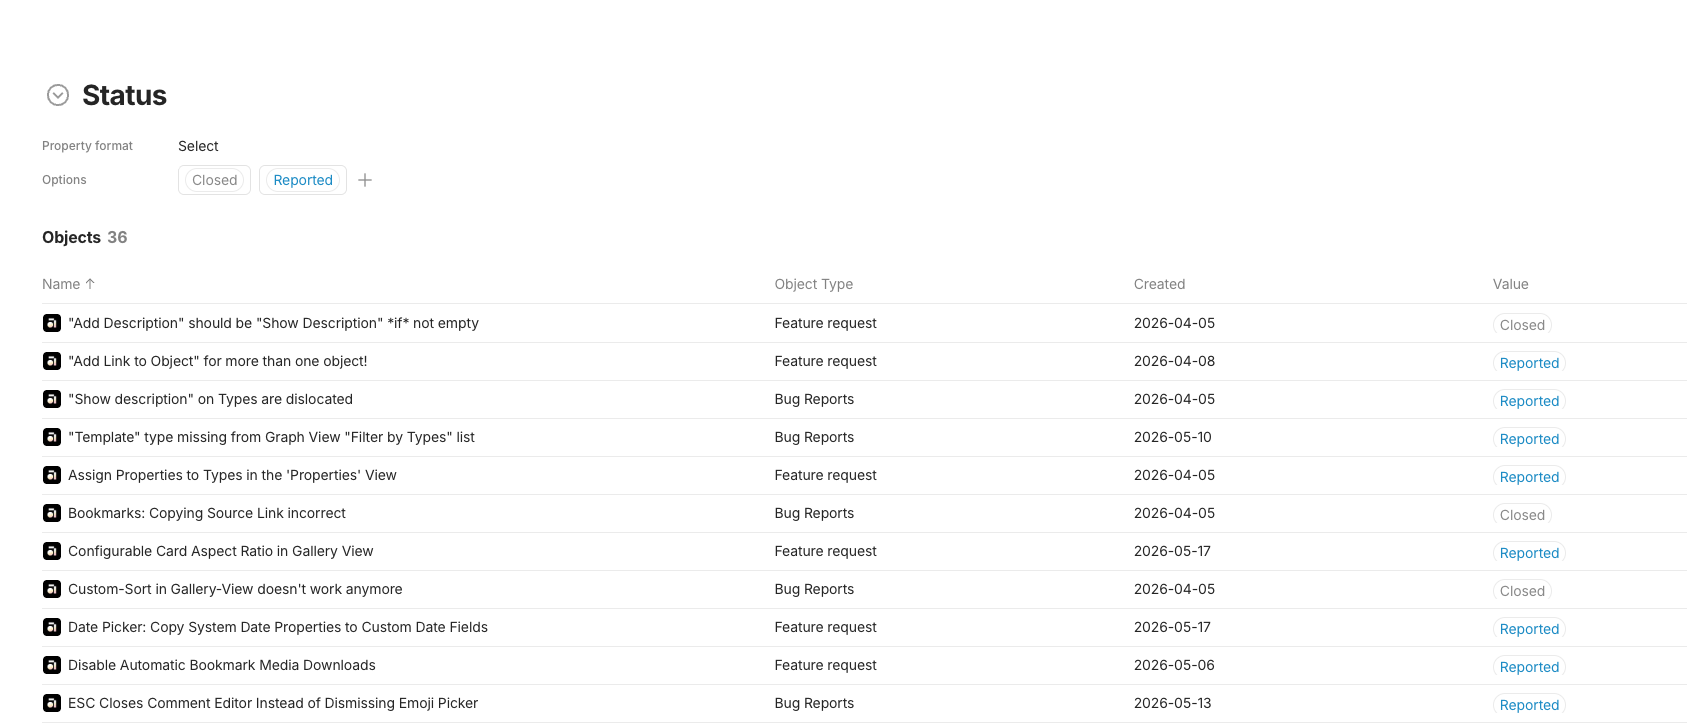The image size is (1687, 727).
Task: Open the Property format Select dropdown
Action: pyautogui.click(x=198, y=146)
